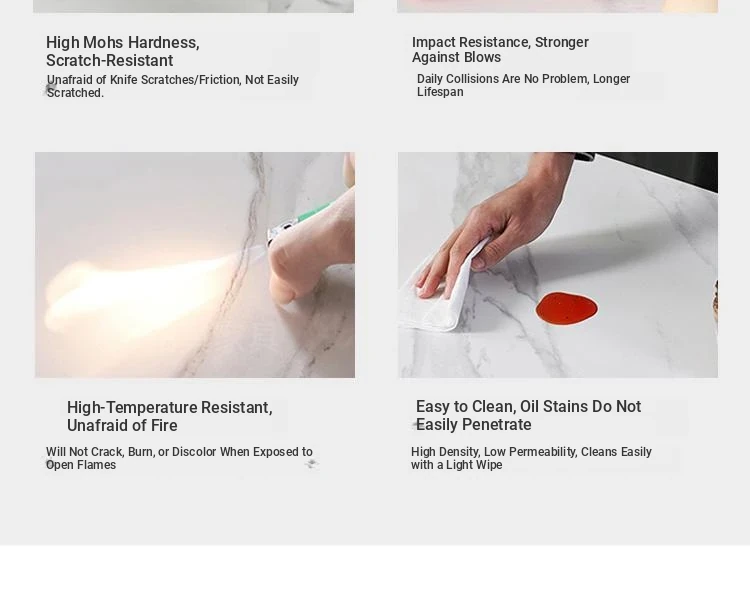The height and width of the screenshot is (600, 750).
Task: Select the heading High Mohs Hardness, Scratch-Resistant
Action: (123, 51)
